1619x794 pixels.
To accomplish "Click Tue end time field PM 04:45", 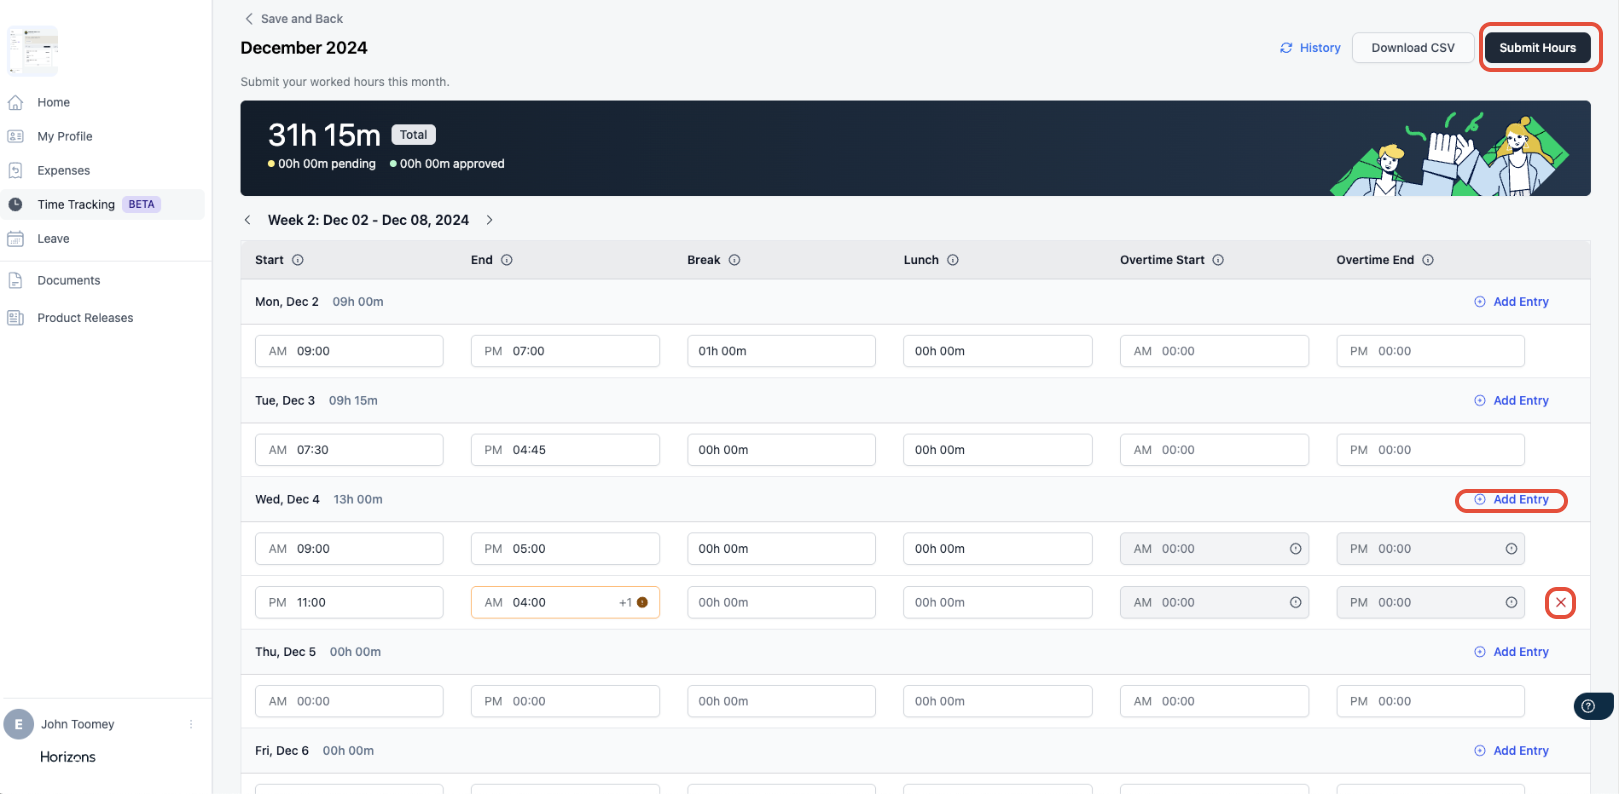I will [x=565, y=450].
